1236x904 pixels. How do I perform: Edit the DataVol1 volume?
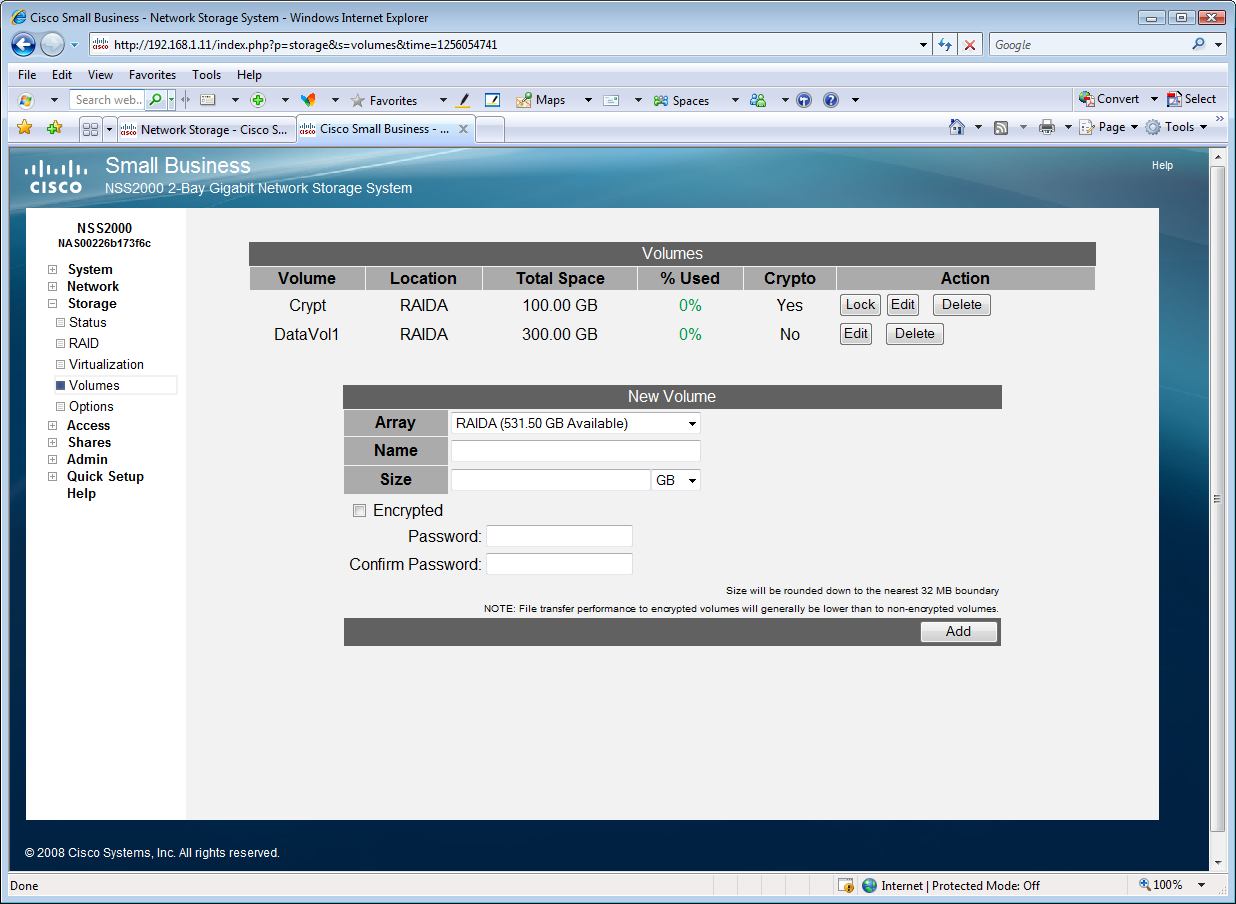[x=856, y=334]
